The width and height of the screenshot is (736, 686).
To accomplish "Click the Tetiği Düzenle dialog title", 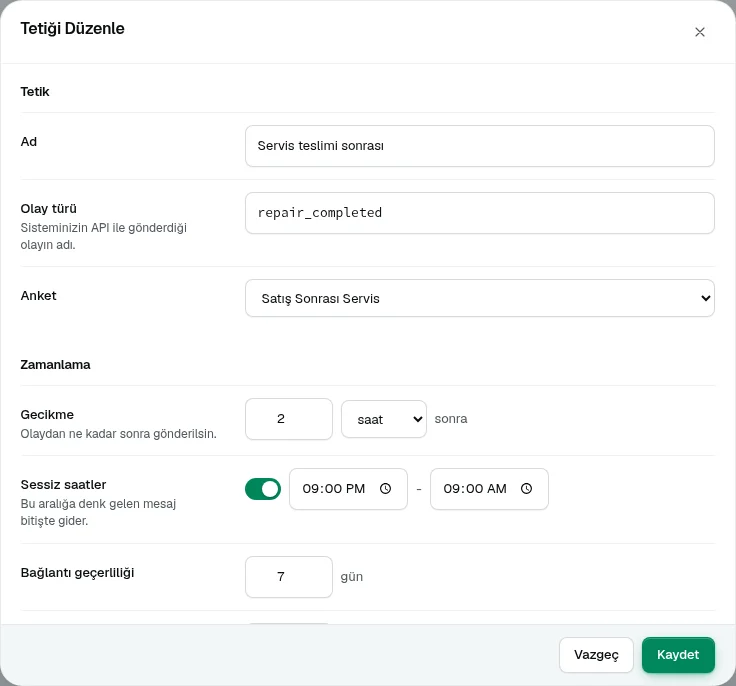I will tap(72, 29).
